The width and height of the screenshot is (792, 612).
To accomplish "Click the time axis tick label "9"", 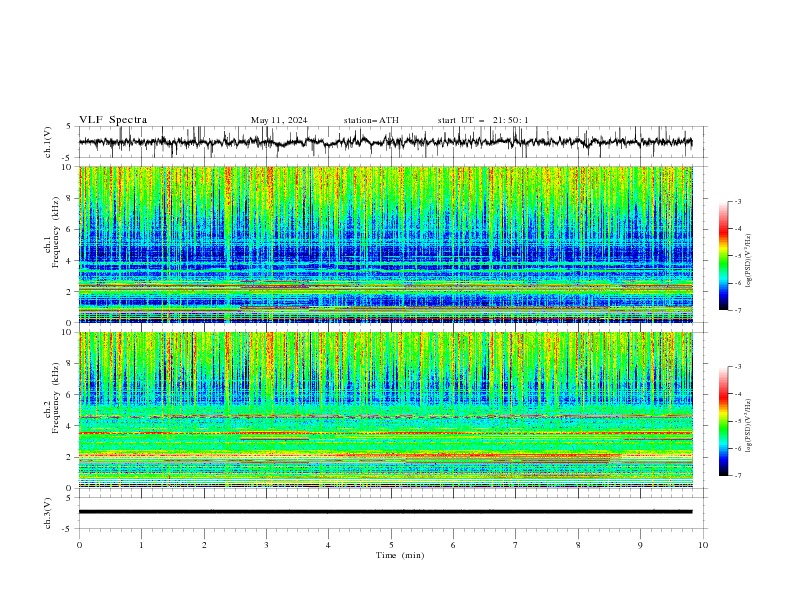I will pos(640,545).
